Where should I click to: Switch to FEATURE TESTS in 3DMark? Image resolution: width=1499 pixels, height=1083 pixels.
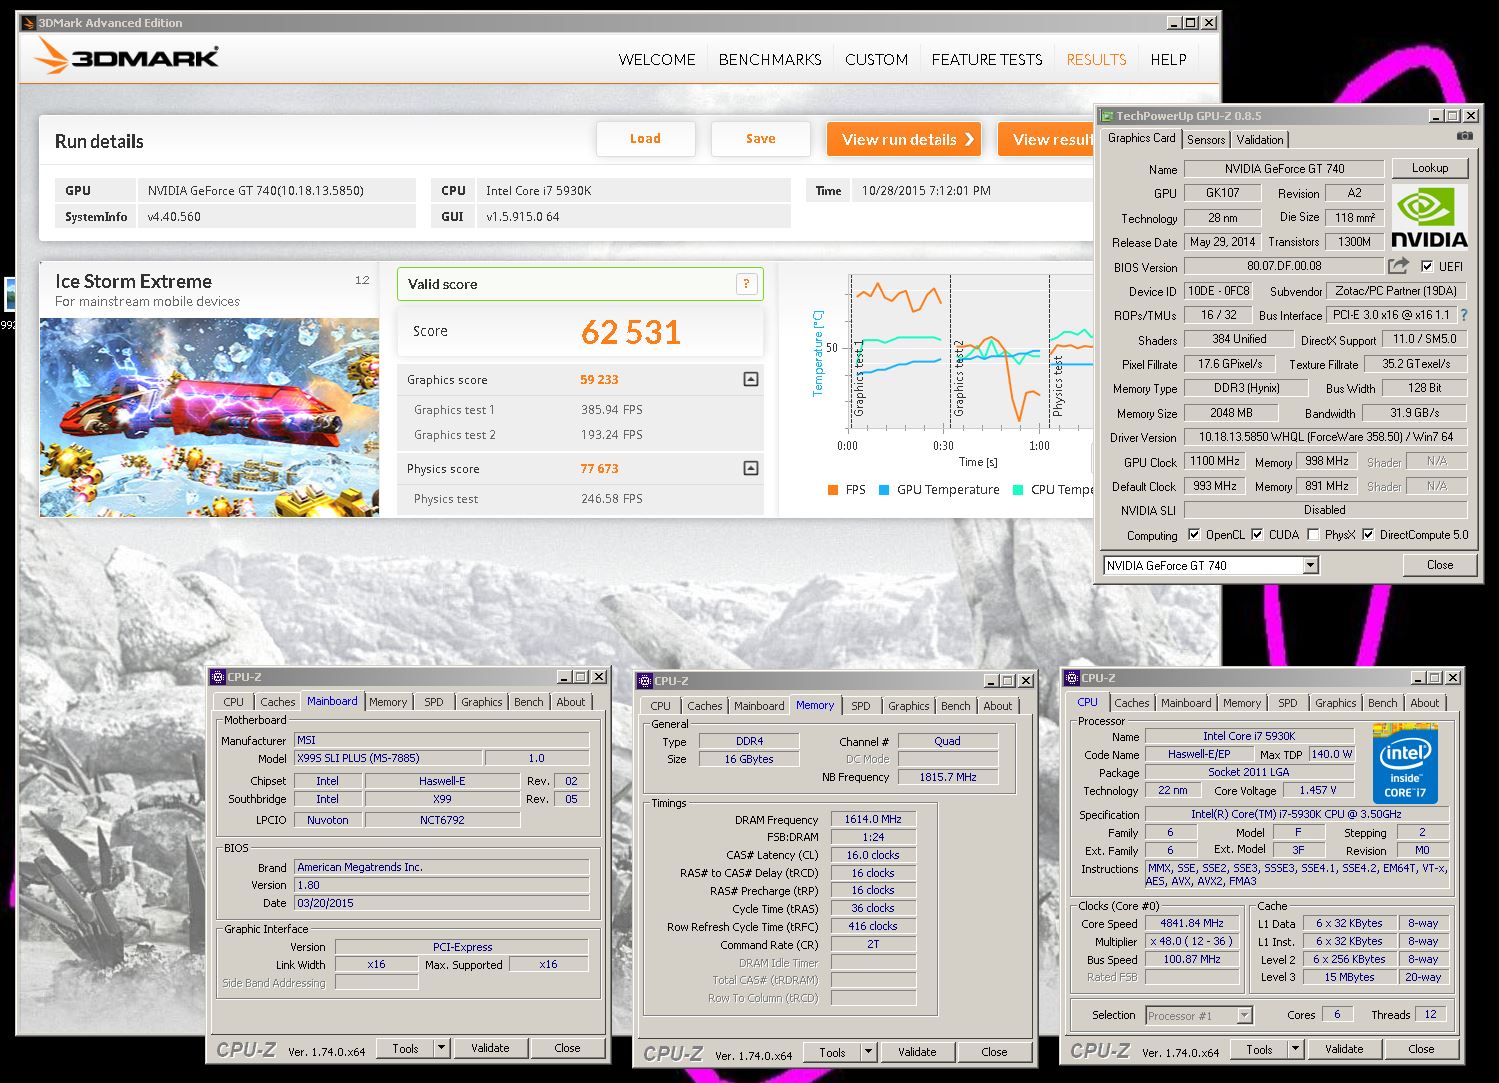tap(987, 60)
